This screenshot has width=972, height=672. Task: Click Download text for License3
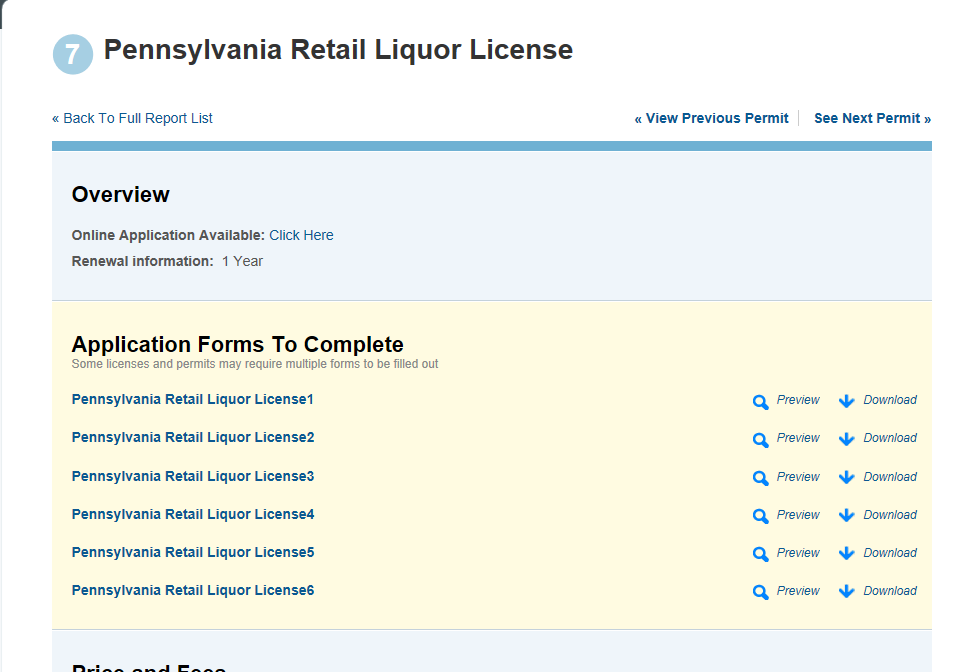[x=890, y=477]
